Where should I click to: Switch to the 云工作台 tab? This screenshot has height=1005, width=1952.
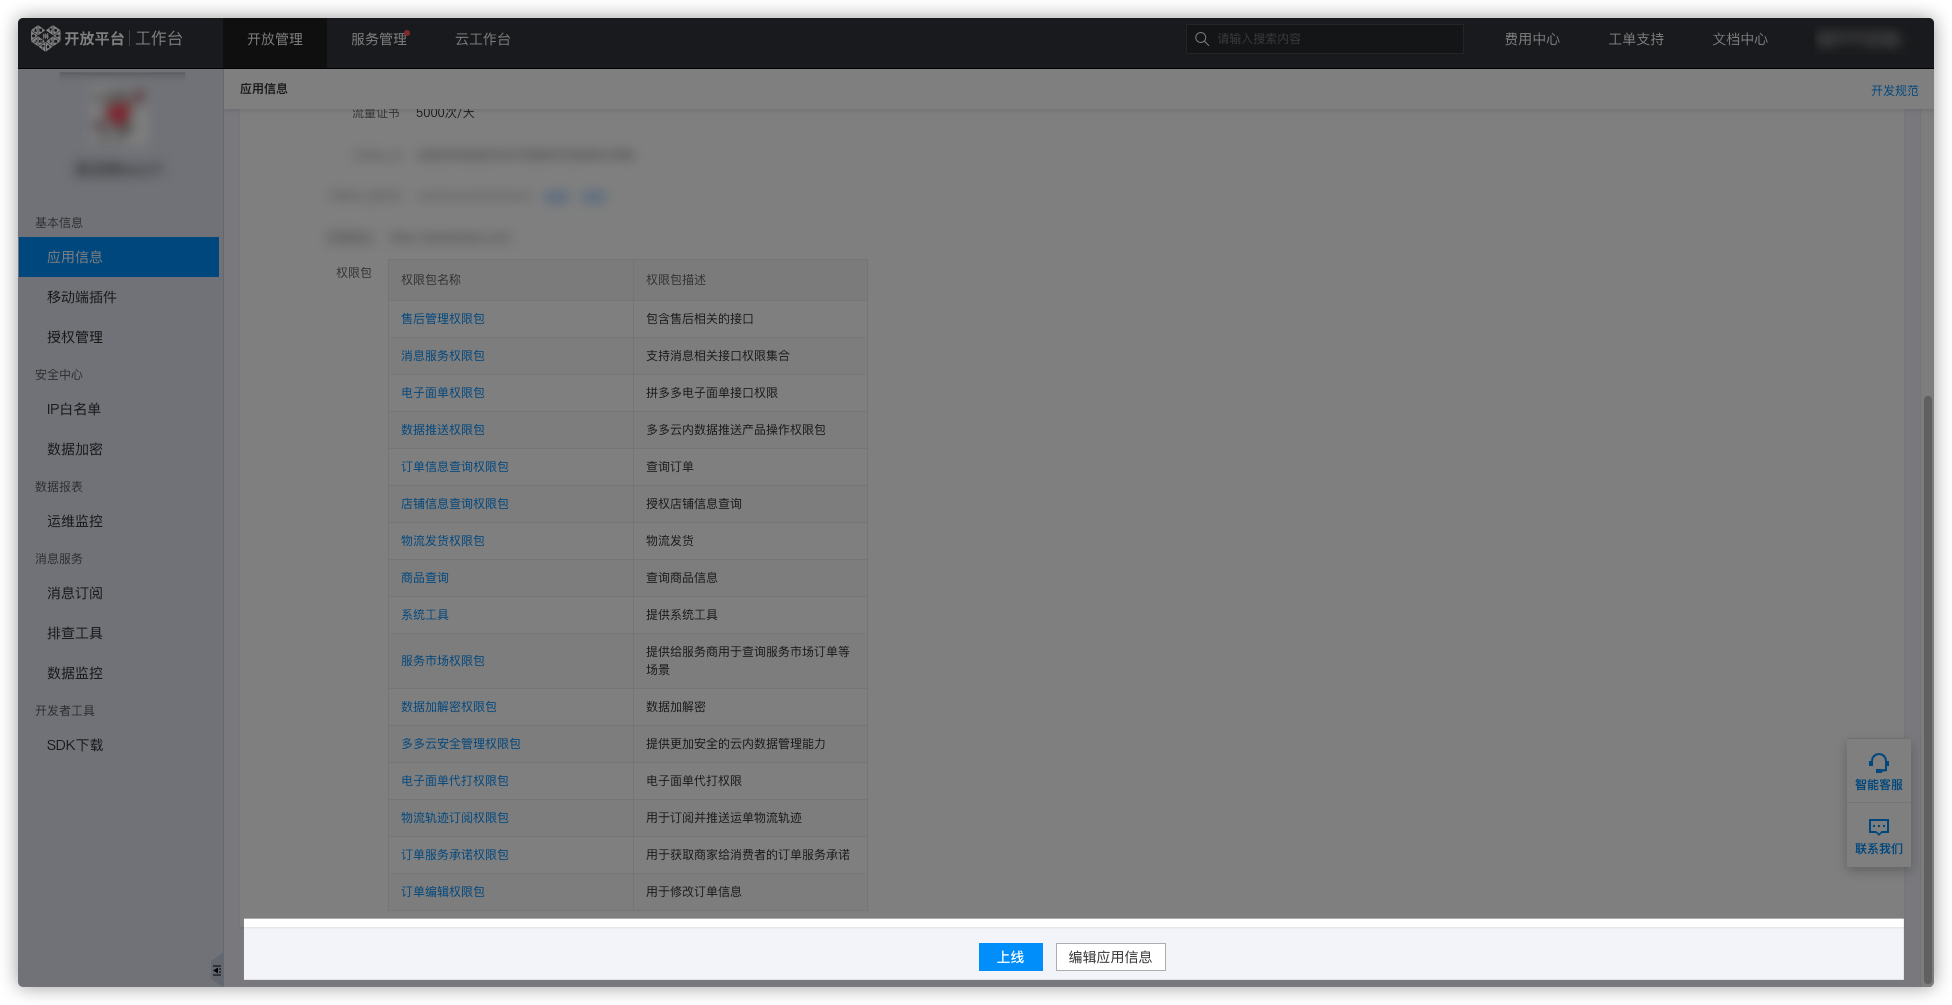tap(483, 39)
